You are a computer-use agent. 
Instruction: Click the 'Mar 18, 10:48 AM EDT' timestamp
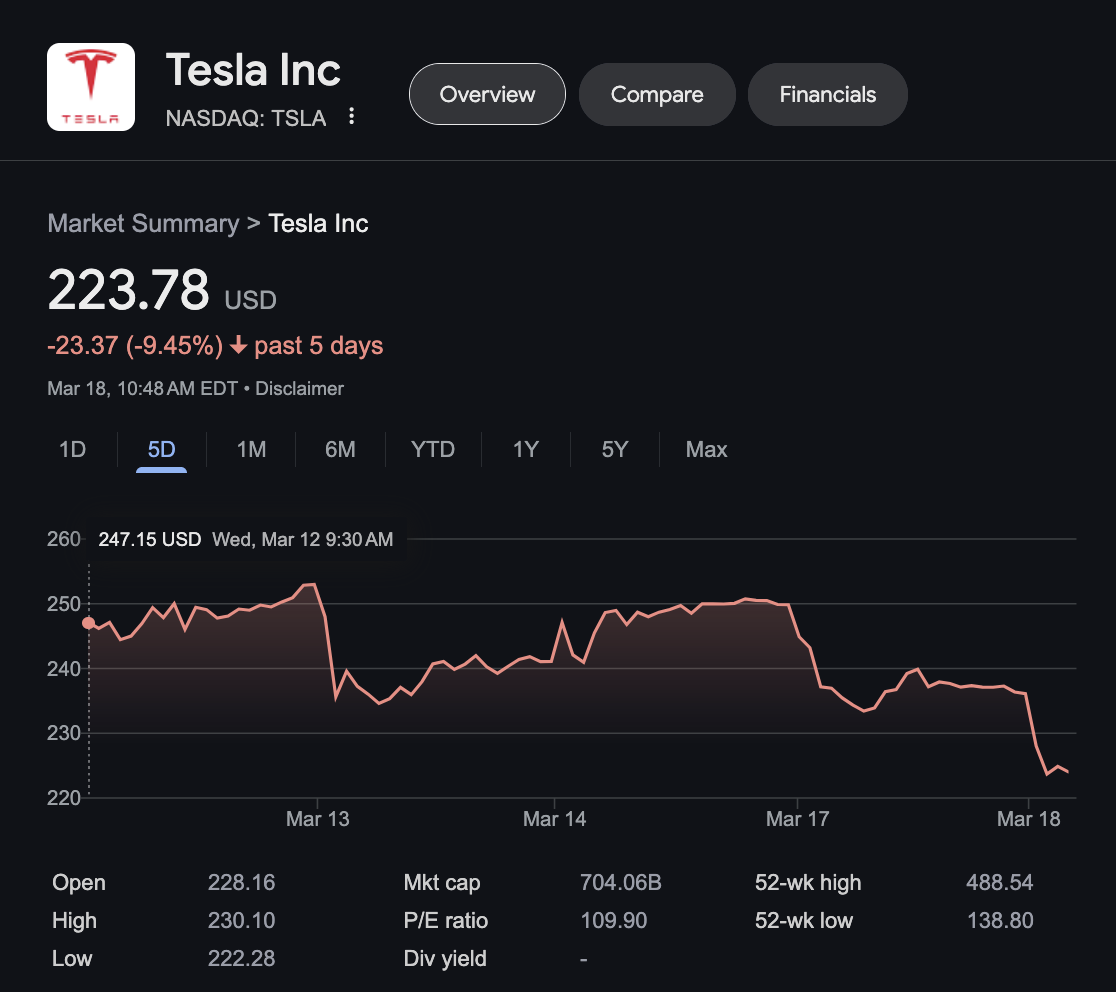(x=142, y=389)
